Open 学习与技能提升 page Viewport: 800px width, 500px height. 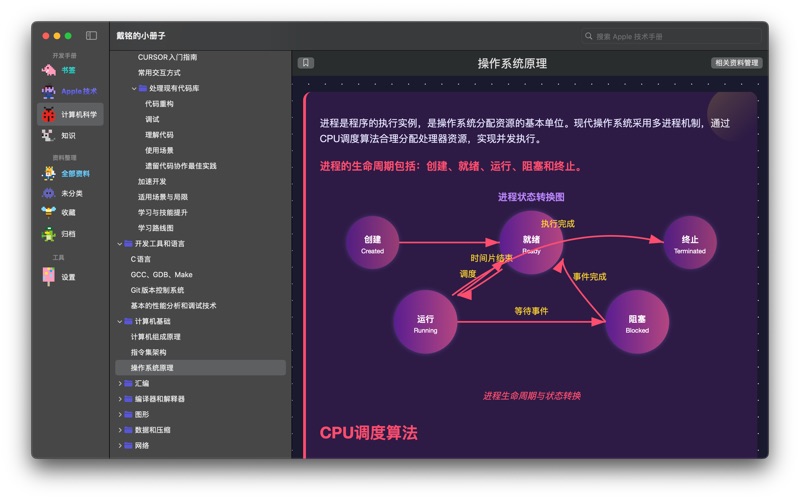[162, 212]
